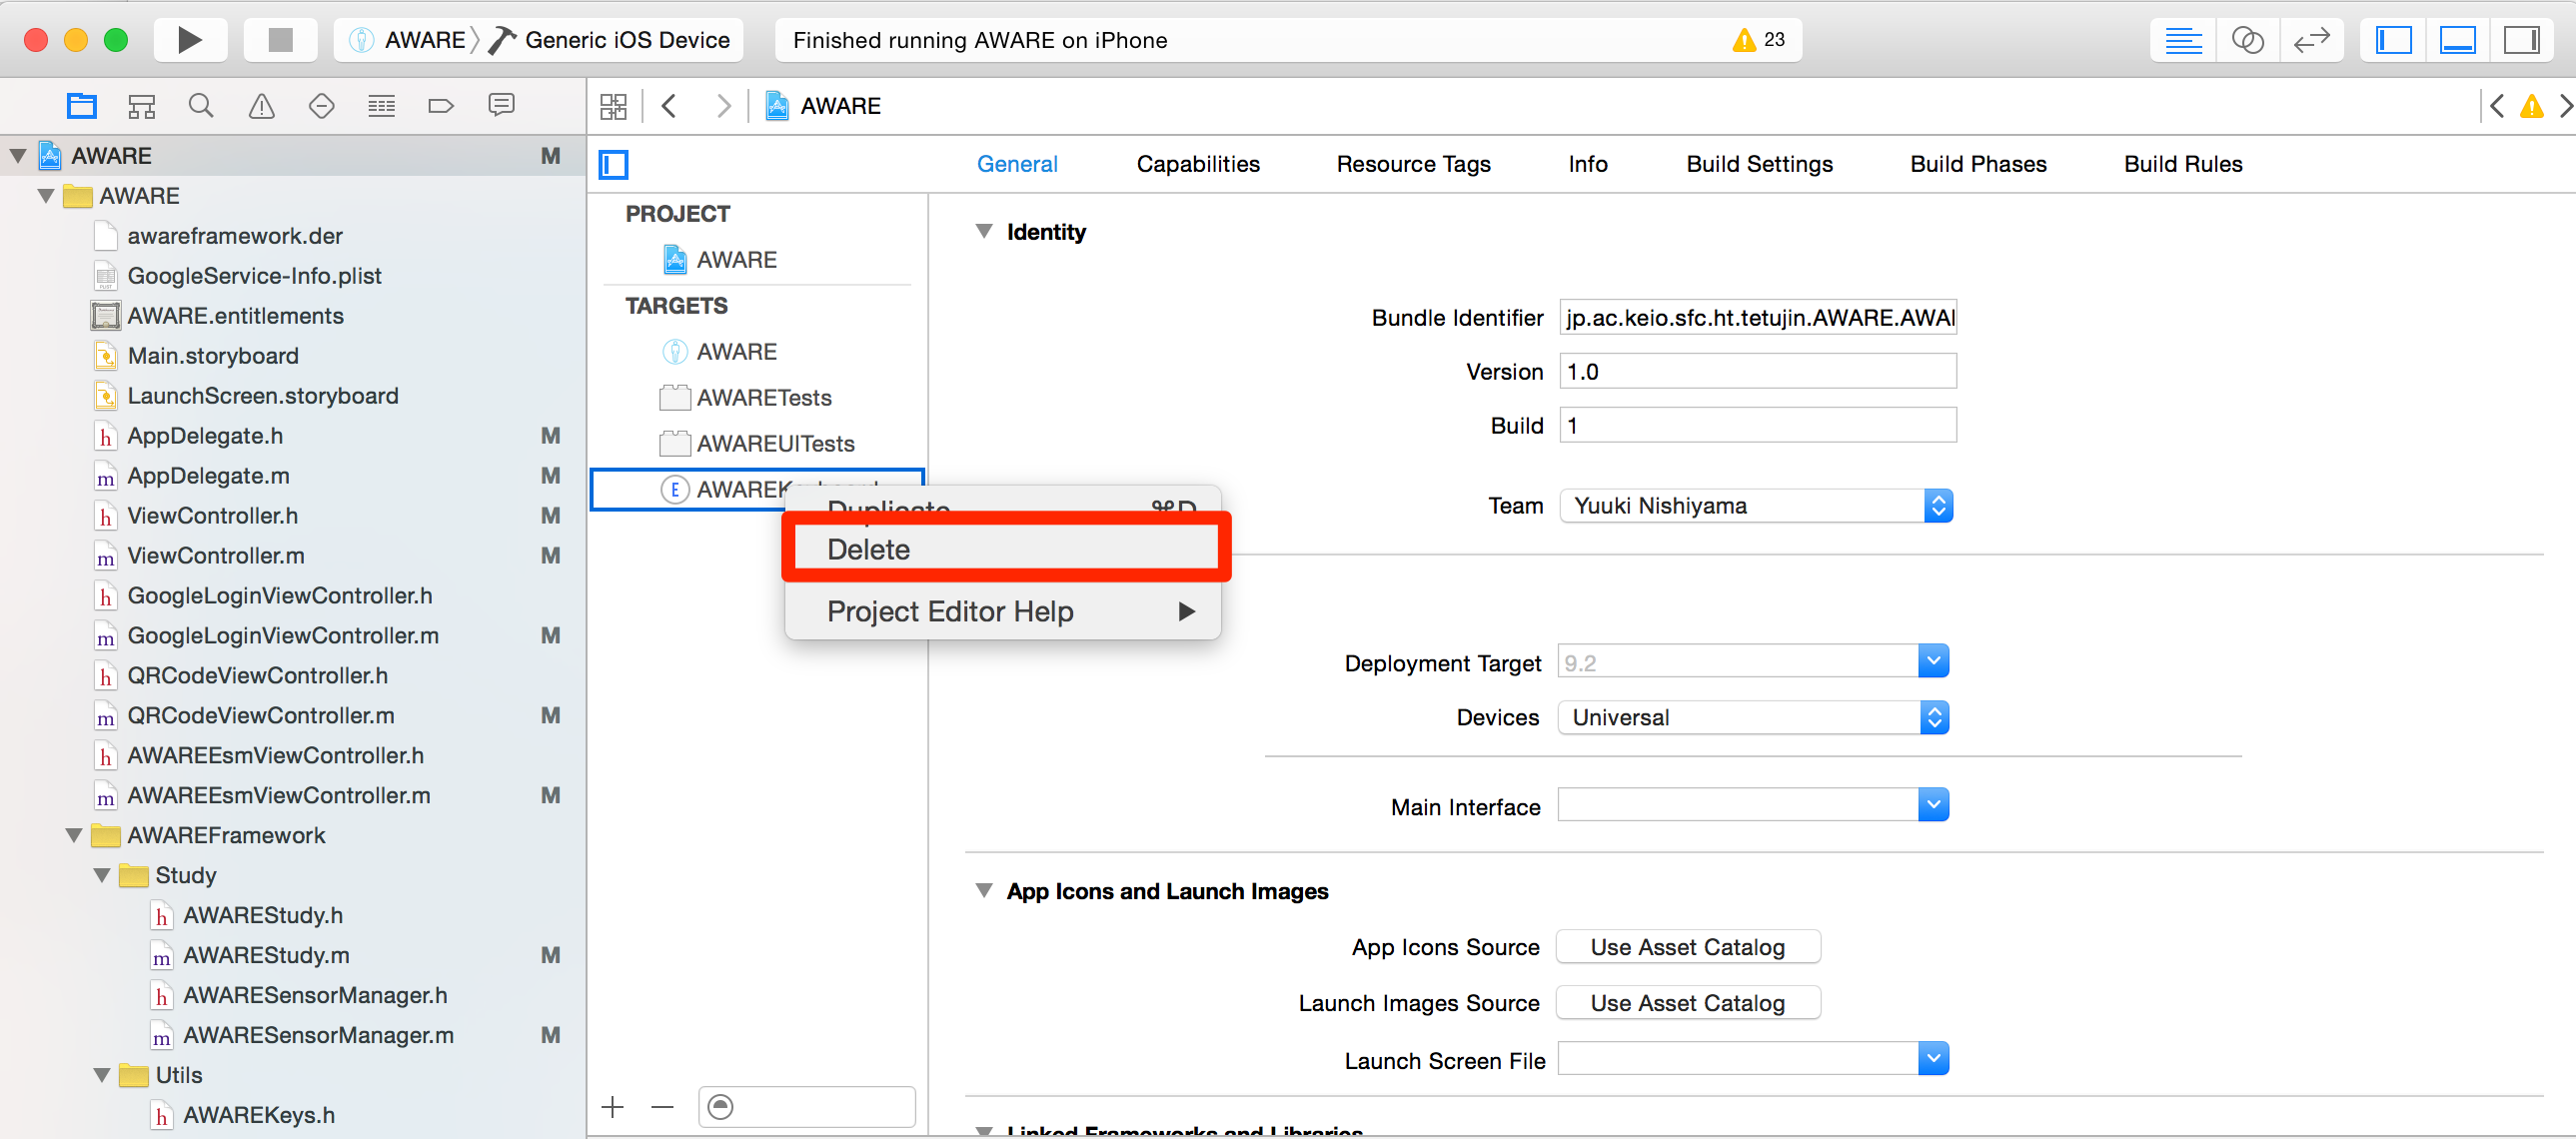
Task: Add a new target with plus button
Action: (613, 1107)
